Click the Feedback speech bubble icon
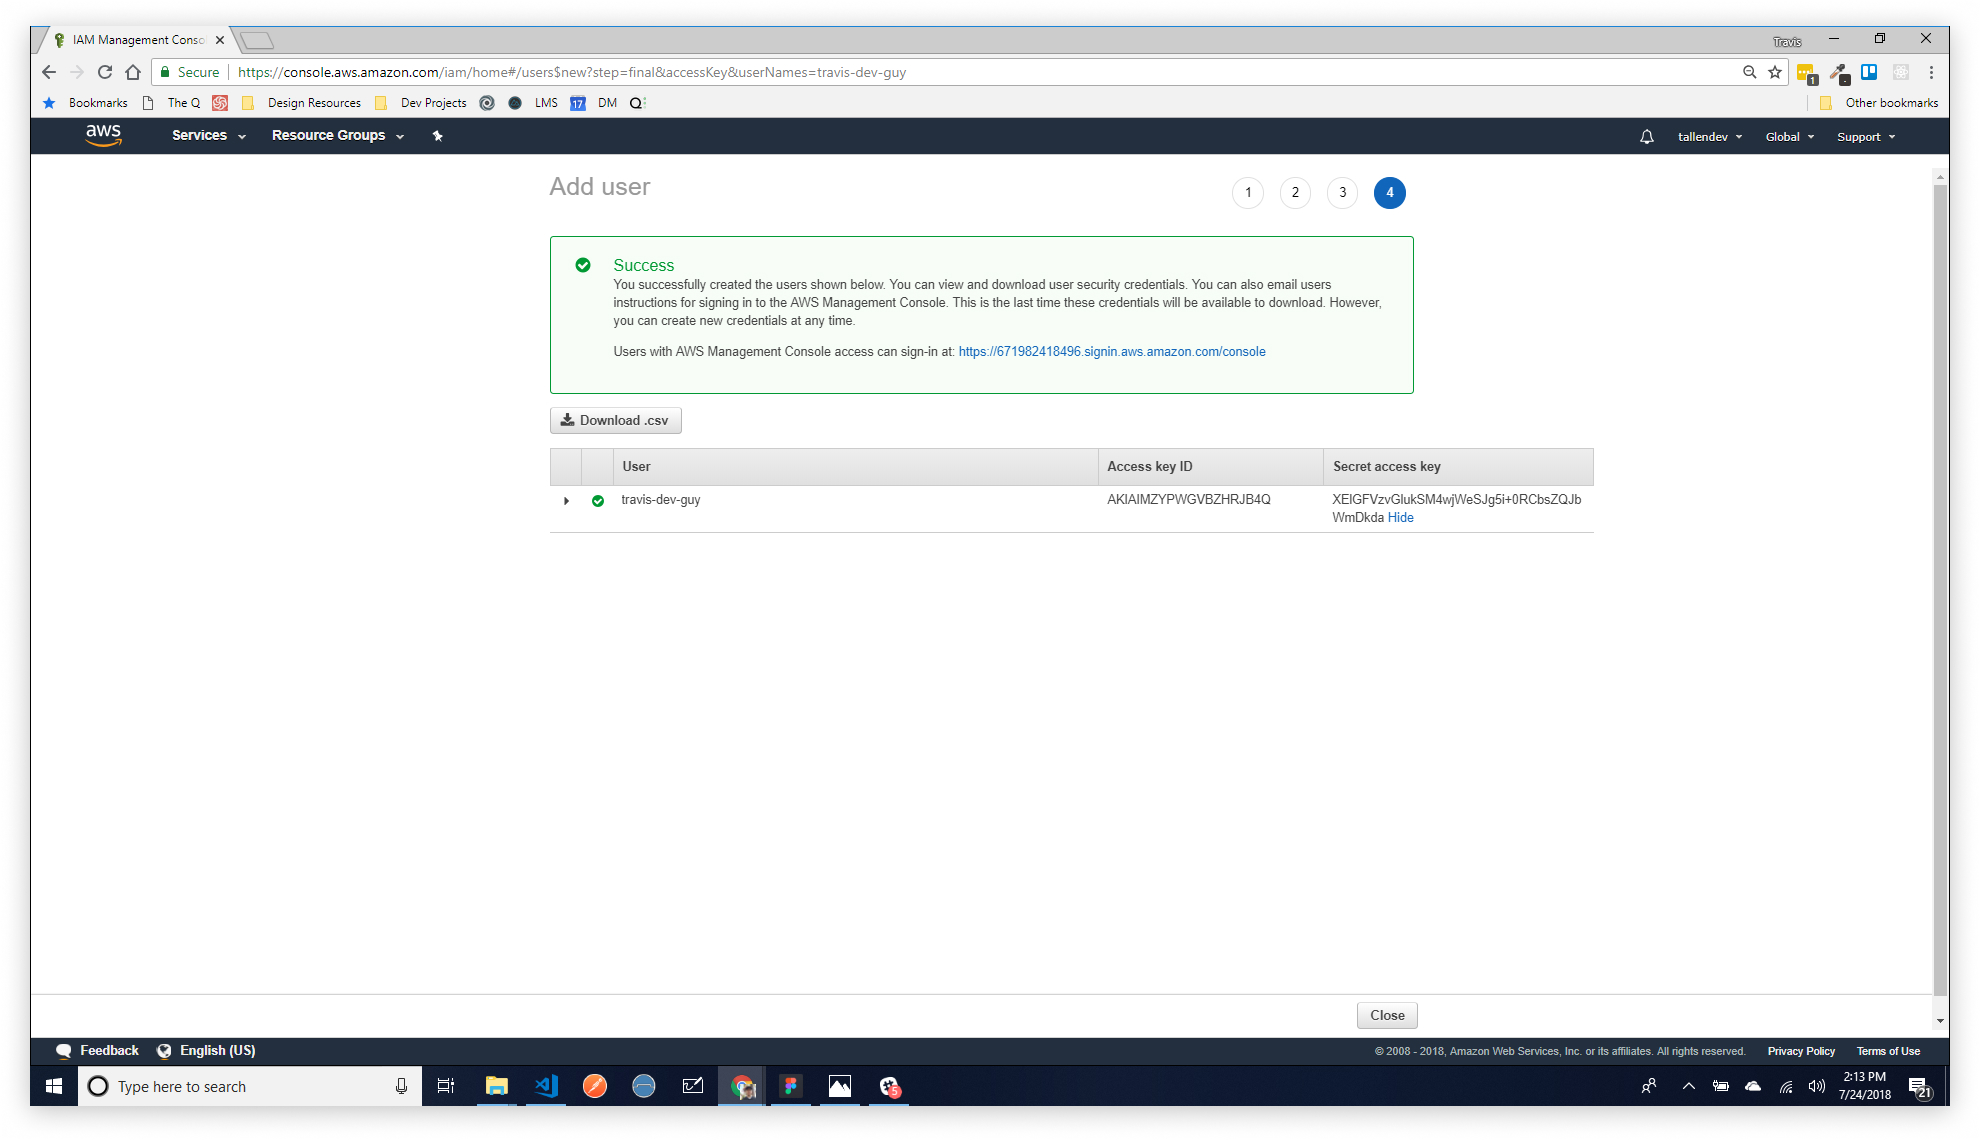Viewport: 1980px width, 1140px height. [x=63, y=1051]
